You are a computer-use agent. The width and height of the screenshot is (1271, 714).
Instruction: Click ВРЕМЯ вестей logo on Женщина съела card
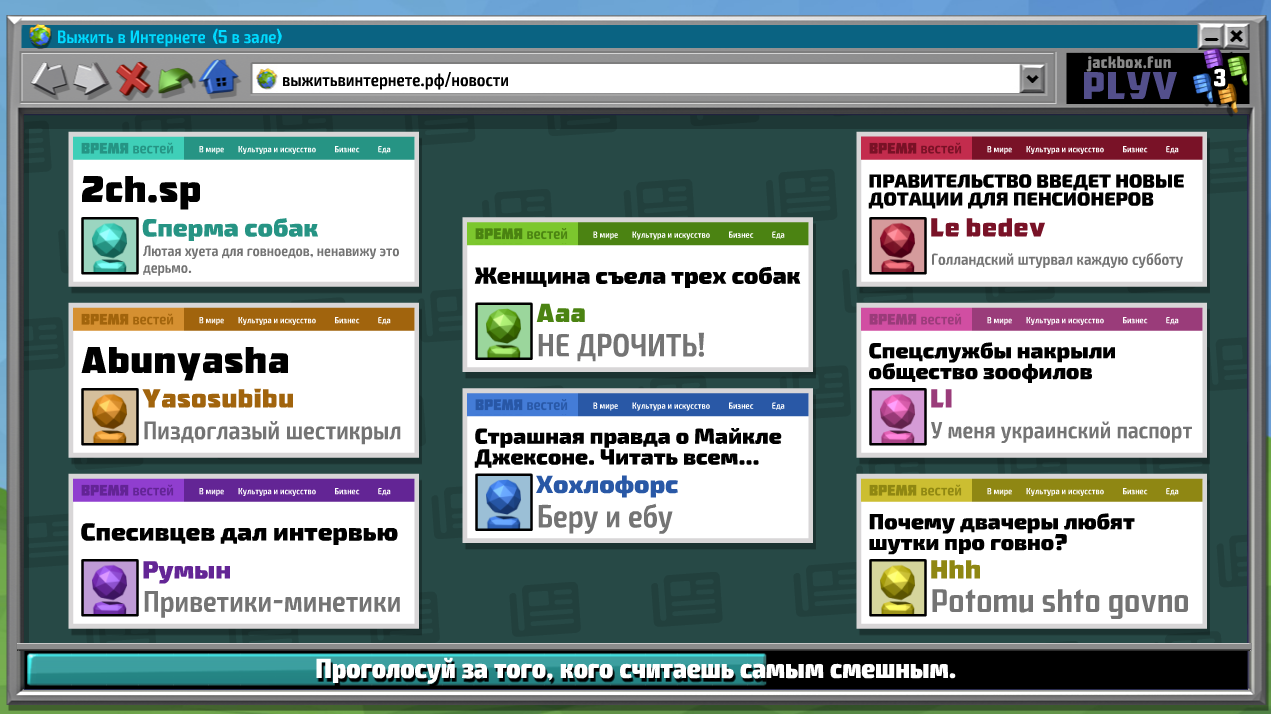pos(521,234)
